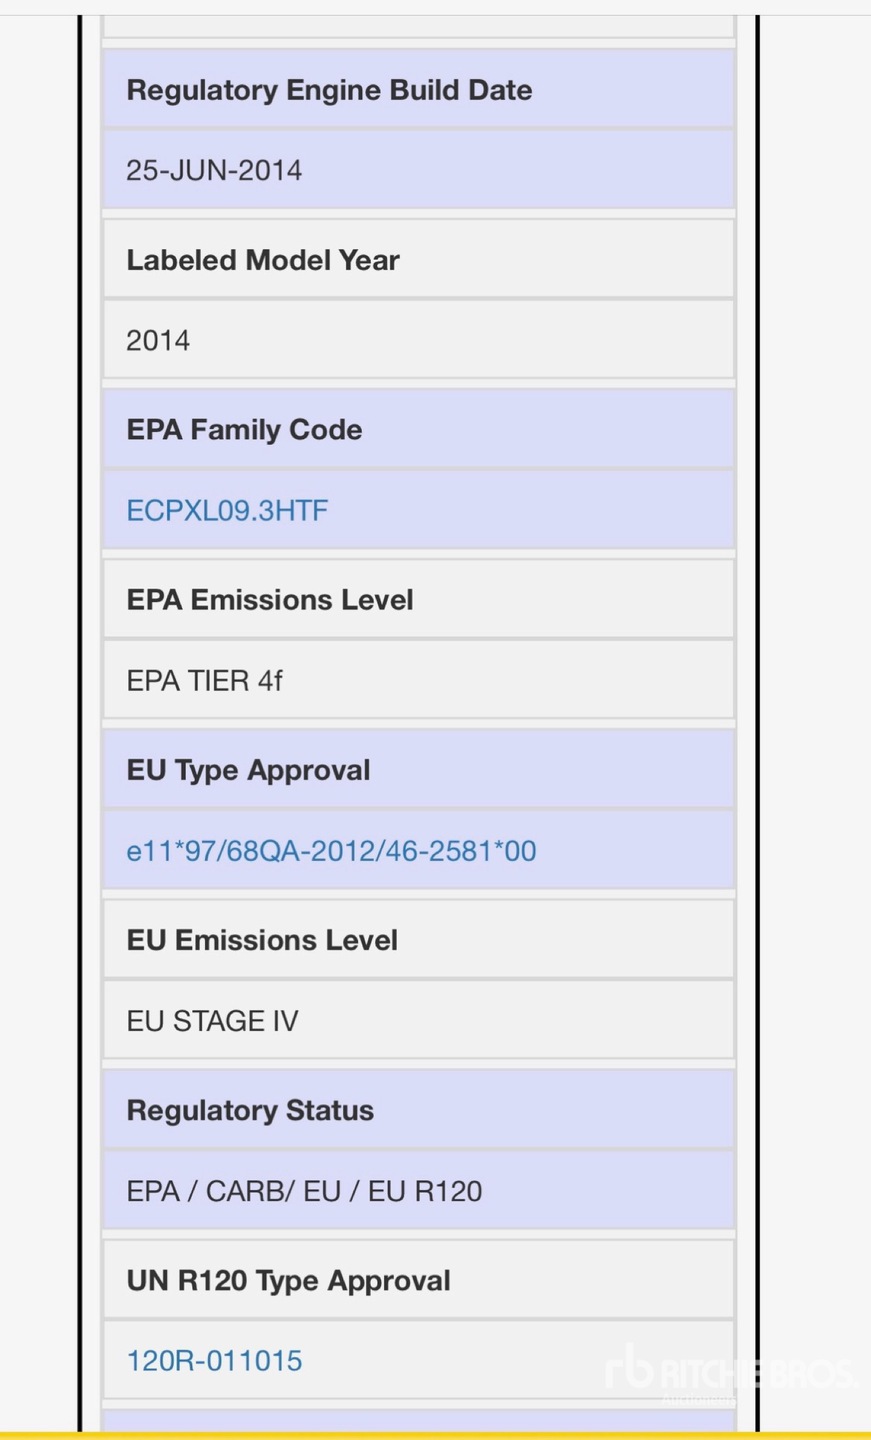Click the Regulatory Status header
Screen dimensions: 871x1440
pos(250,1110)
